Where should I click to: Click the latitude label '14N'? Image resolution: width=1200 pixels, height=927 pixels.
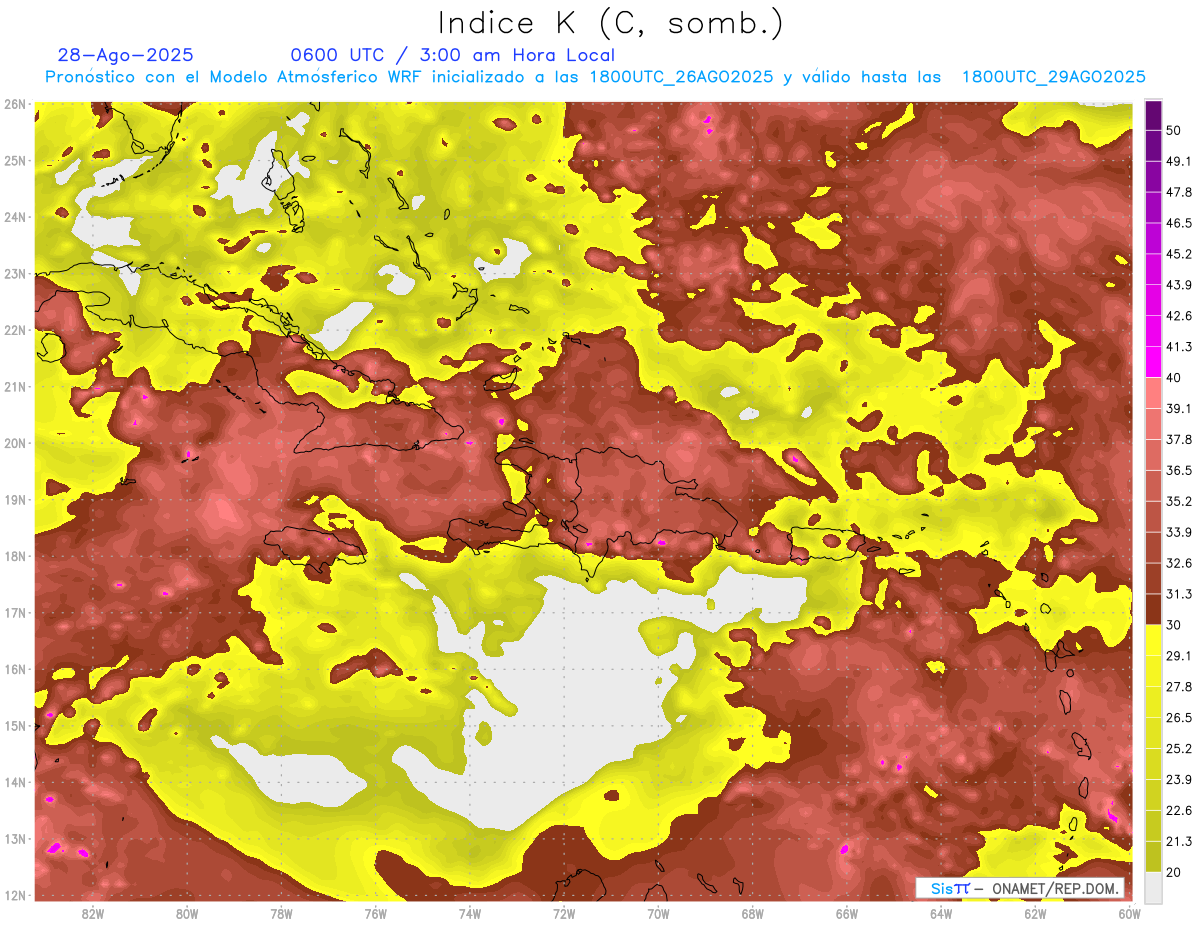point(15,782)
